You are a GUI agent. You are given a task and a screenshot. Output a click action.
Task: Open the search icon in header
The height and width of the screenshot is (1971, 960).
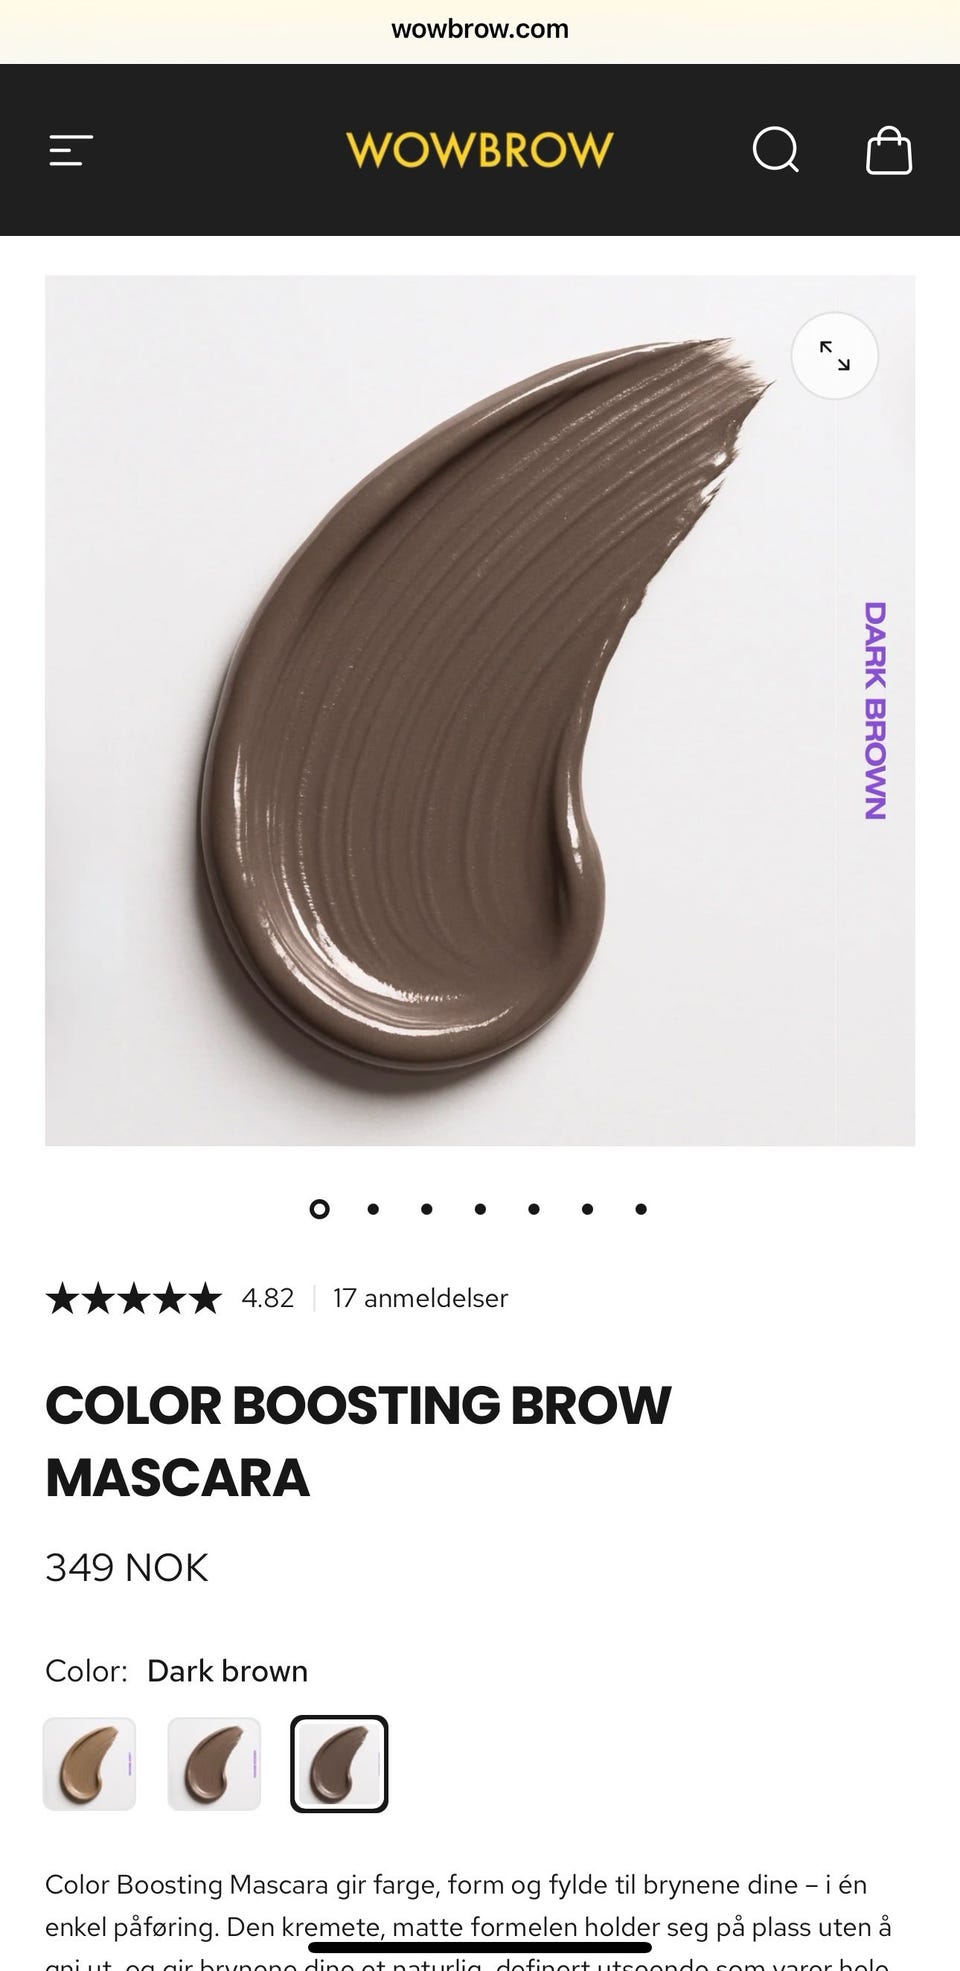[776, 151]
